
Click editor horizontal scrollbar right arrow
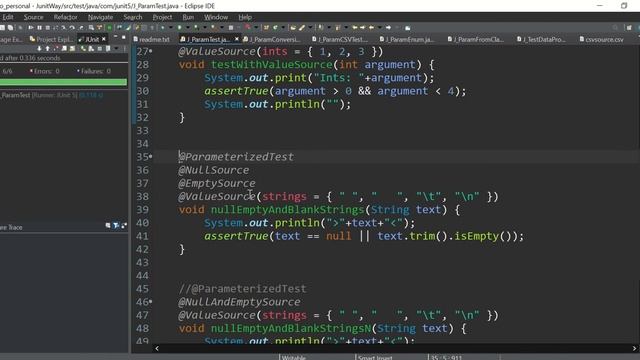635,348
